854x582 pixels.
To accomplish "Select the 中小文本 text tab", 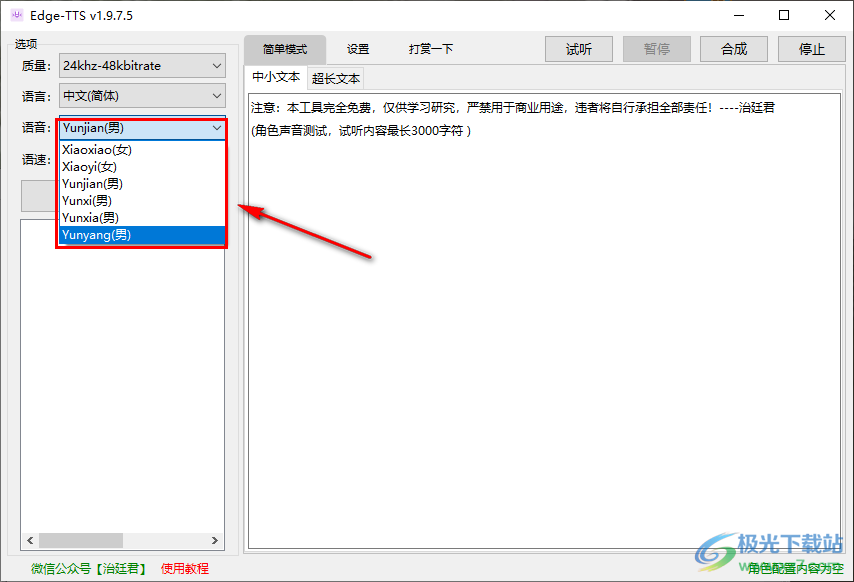I will pos(276,77).
